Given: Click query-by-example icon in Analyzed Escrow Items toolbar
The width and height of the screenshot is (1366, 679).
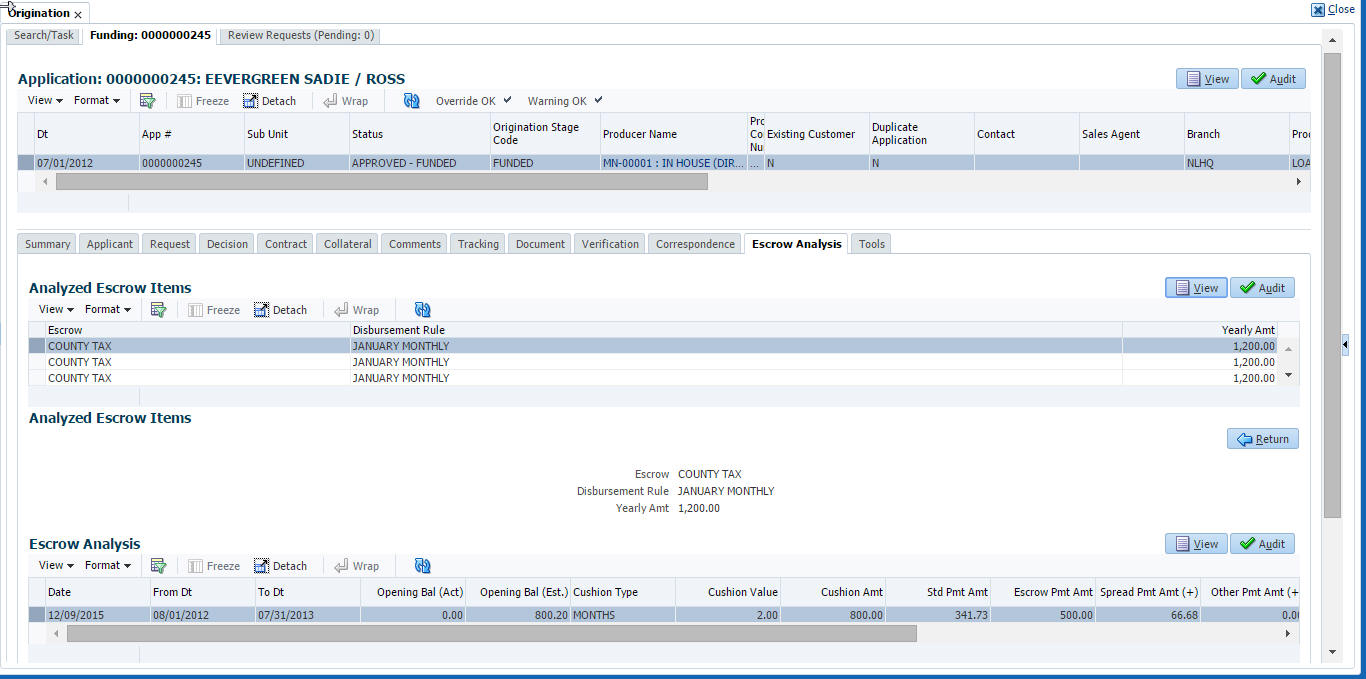Looking at the screenshot, I should point(158,309).
